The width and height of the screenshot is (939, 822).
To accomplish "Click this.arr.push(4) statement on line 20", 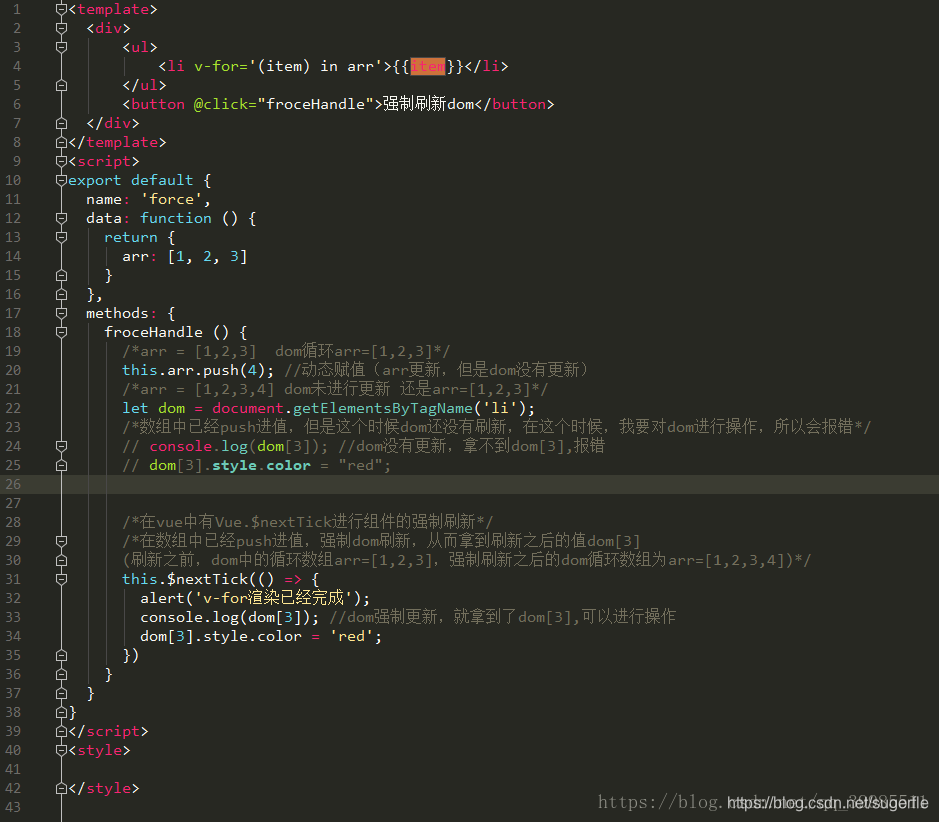I will click(198, 370).
